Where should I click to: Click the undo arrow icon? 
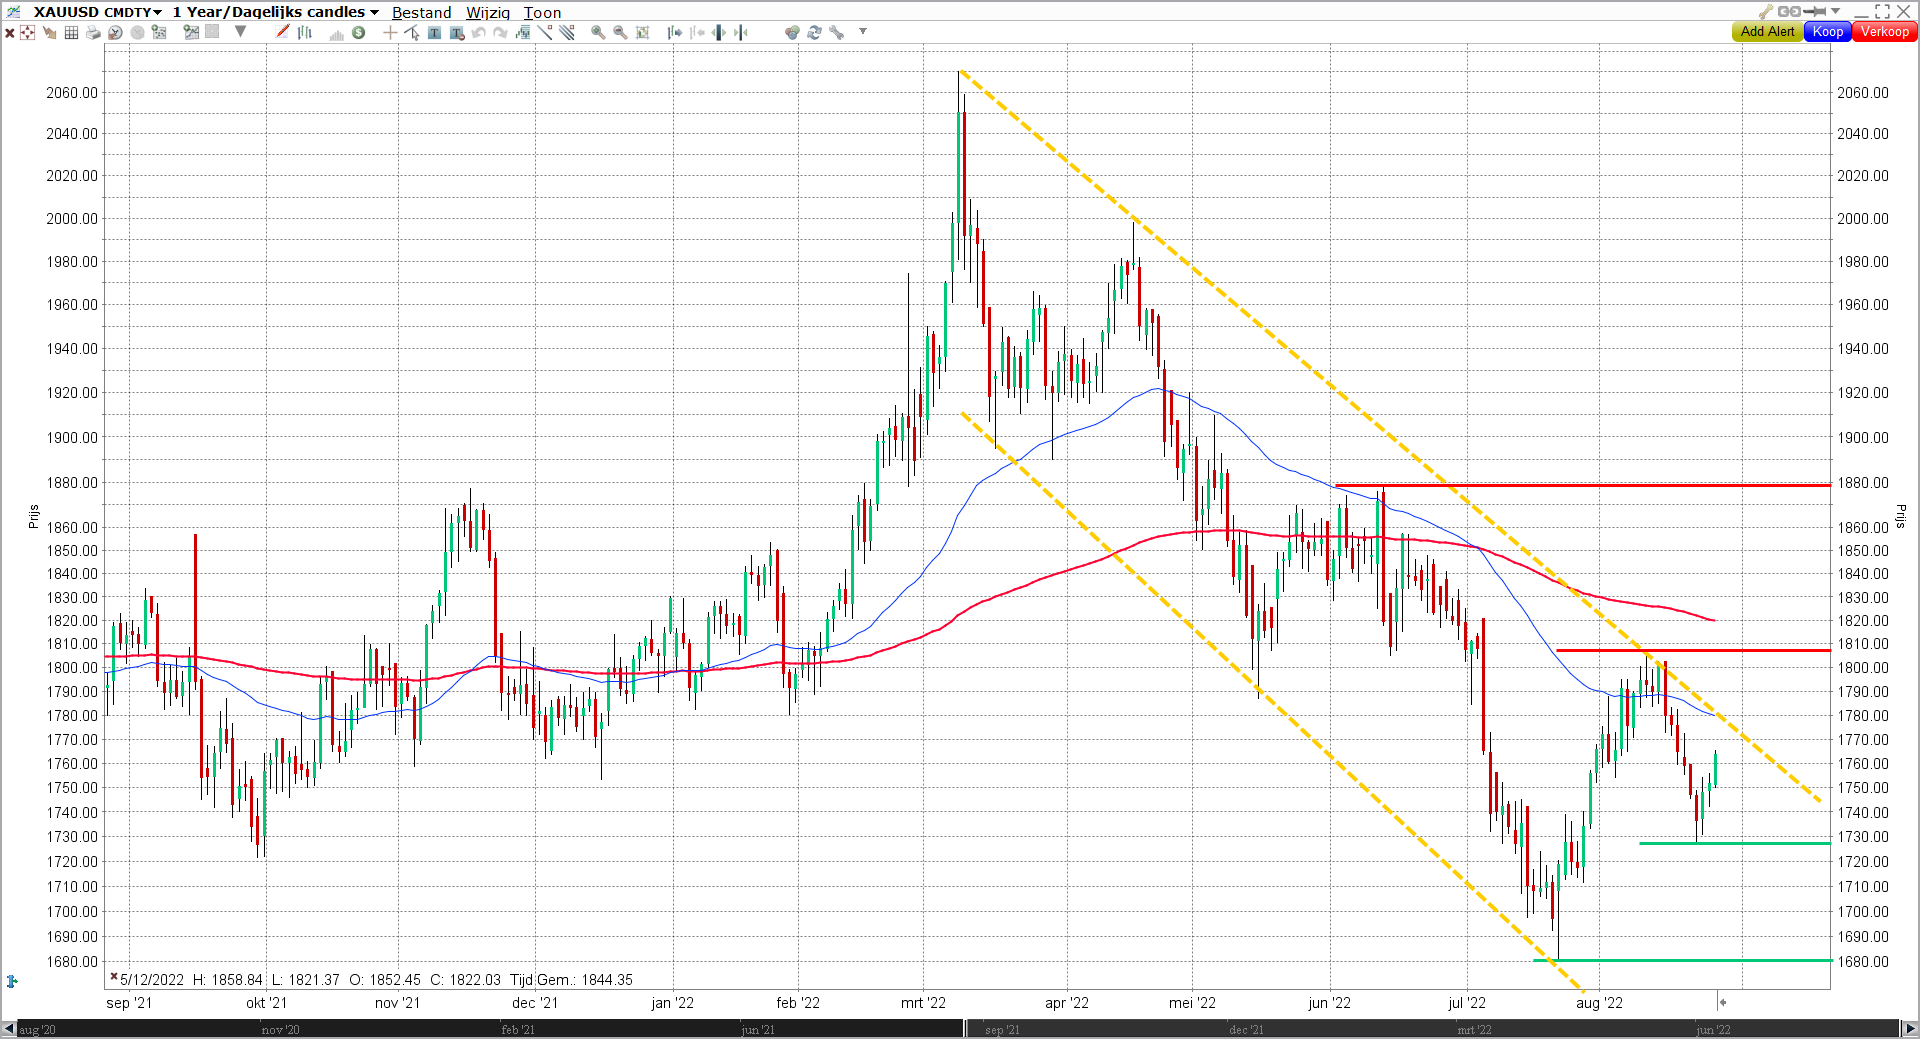[x=478, y=32]
